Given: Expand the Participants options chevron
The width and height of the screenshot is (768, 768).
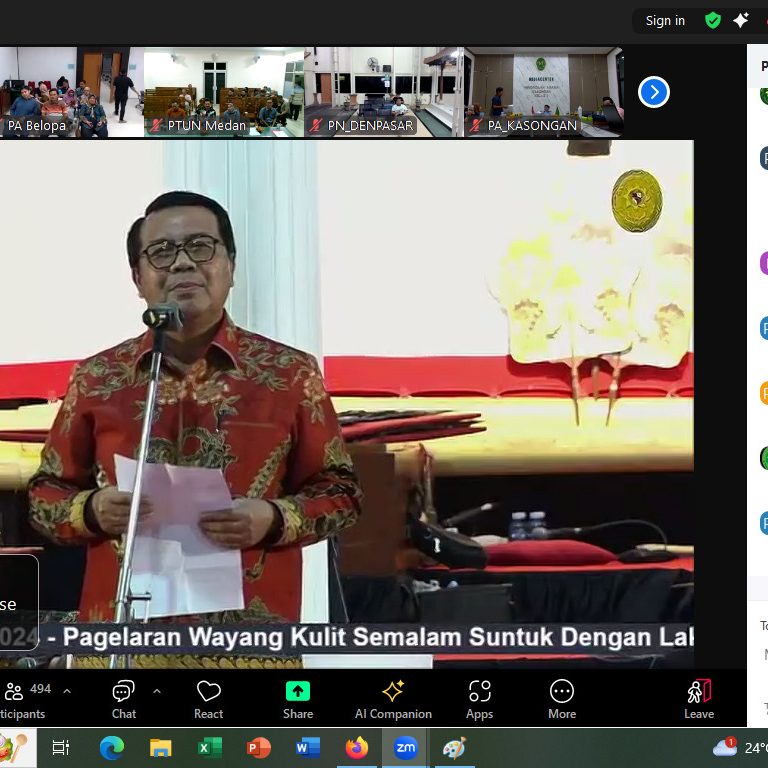Looking at the screenshot, I should (67, 691).
